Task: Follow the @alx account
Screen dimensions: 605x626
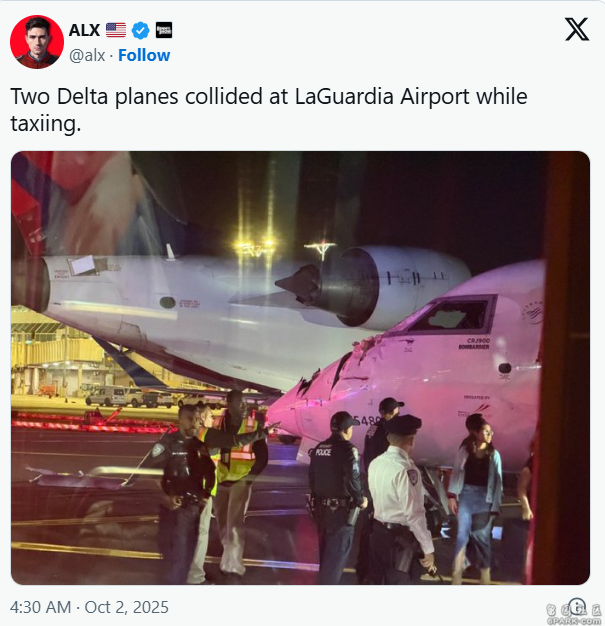Action: click(x=144, y=55)
